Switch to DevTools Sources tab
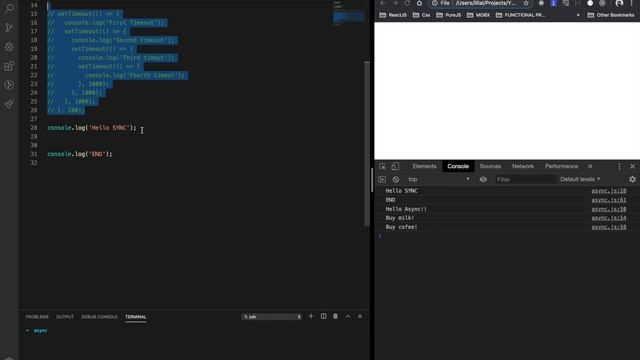This screenshot has height=360, width=640. click(x=490, y=167)
